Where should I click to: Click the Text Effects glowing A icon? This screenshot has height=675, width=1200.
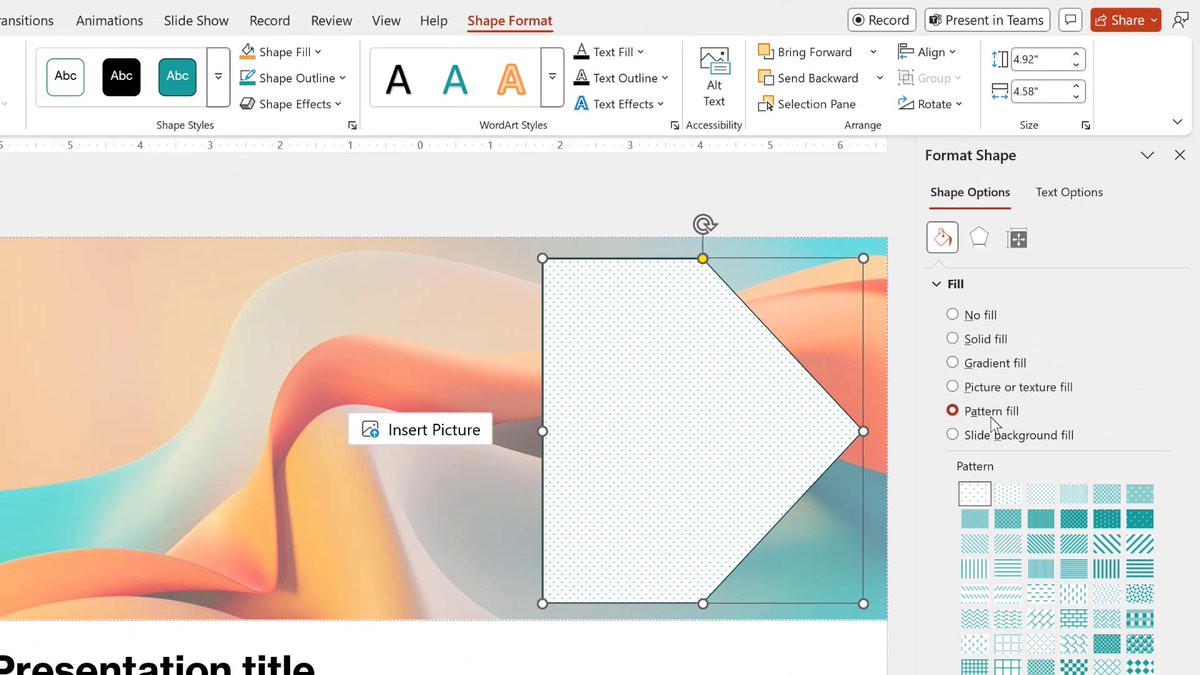(581, 104)
